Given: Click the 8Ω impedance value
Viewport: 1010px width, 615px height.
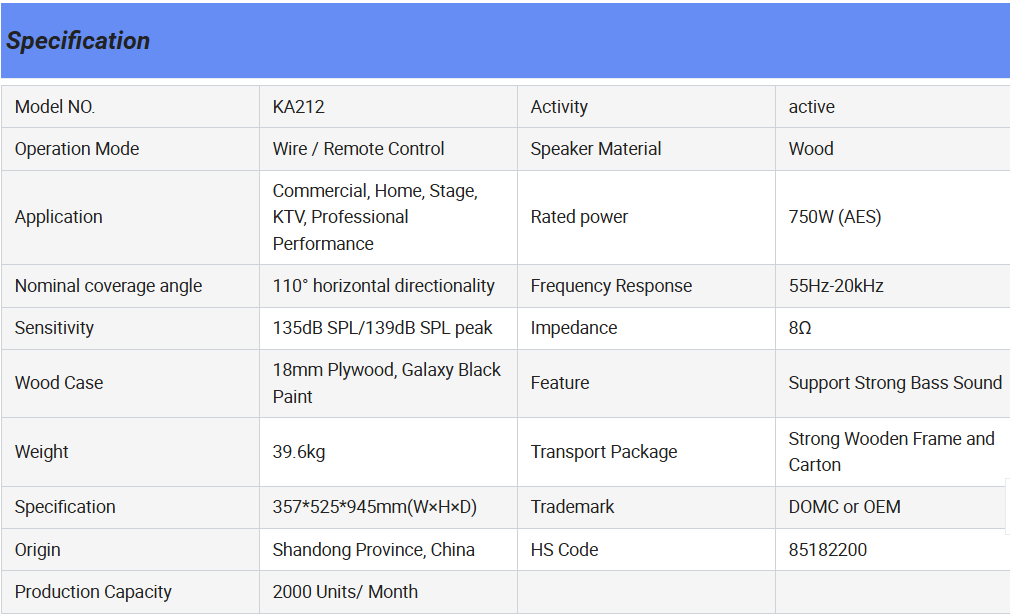Looking at the screenshot, I should coord(799,328).
